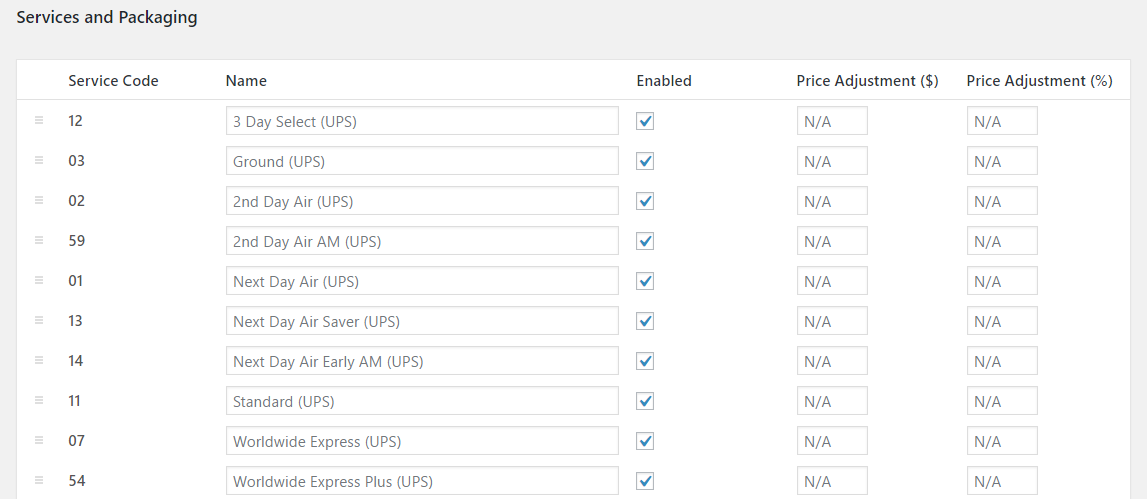Disable the Standard (UPS) service checkbox
The width and height of the screenshot is (1147, 499).
pos(645,401)
